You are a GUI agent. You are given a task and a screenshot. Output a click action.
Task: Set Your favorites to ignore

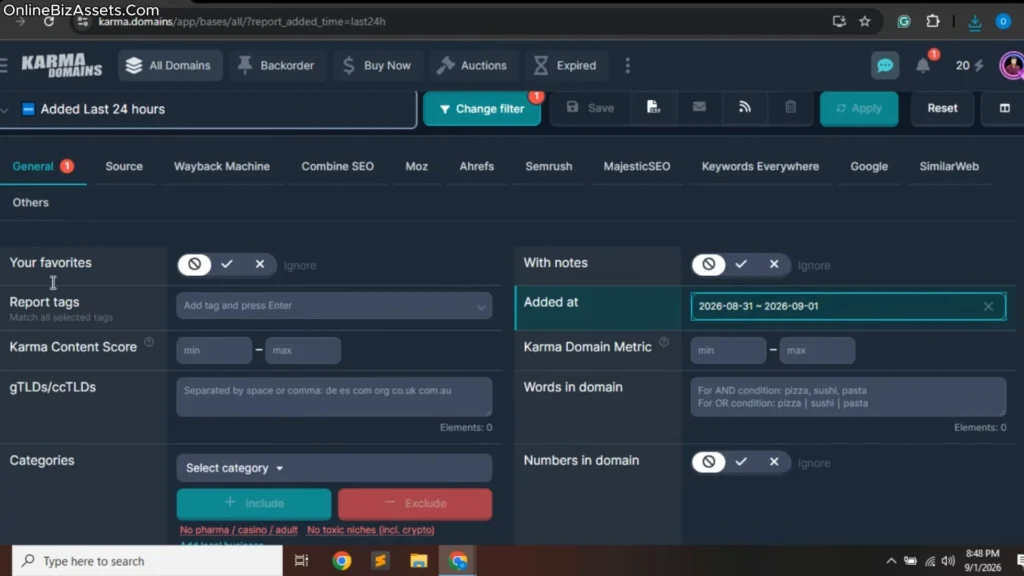point(195,264)
